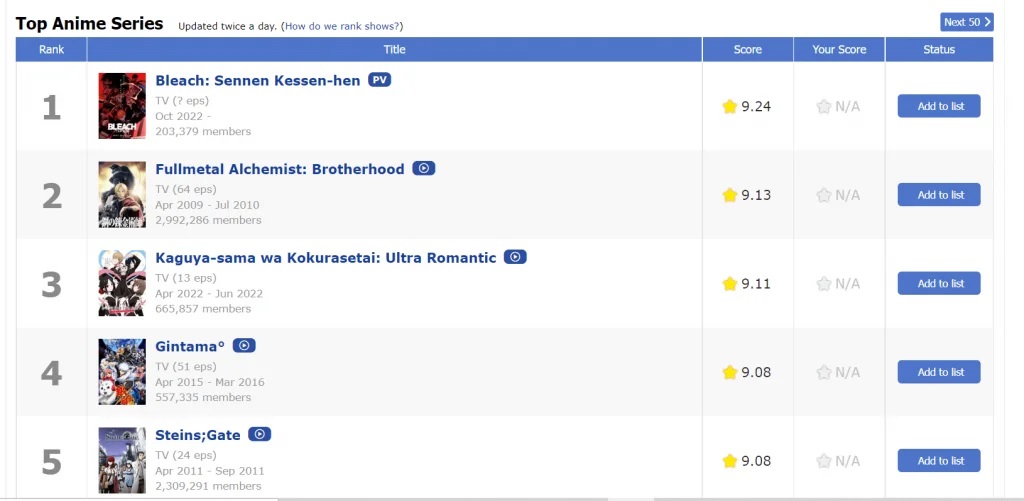
Task: Go to the Next 50 results
Action: [x=967, y=22]
